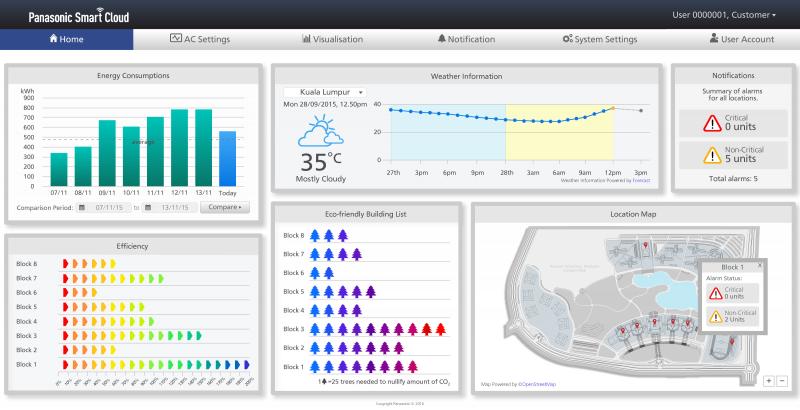Click the Non-Critical 2 Units button in Block 1 popup
This screenshot has width=800, height=410.
coord(733,317)
